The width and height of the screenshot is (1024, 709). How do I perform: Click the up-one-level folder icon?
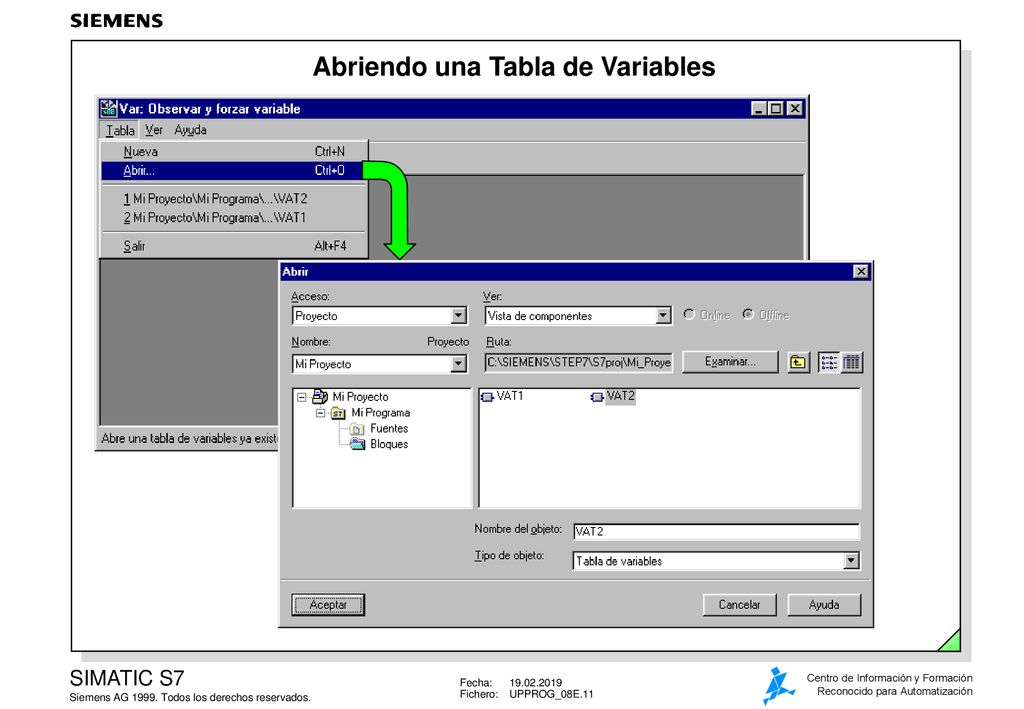click(x=797, y=362)
